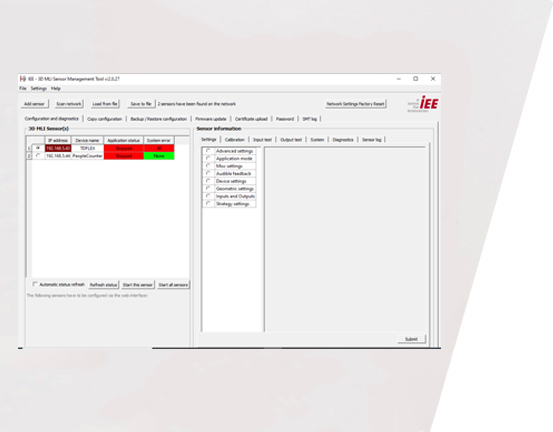This screenshot has width=553, height=432.
Task: Click the Start all sensors button
Action: pyautogui.click(x=173, y=285)
